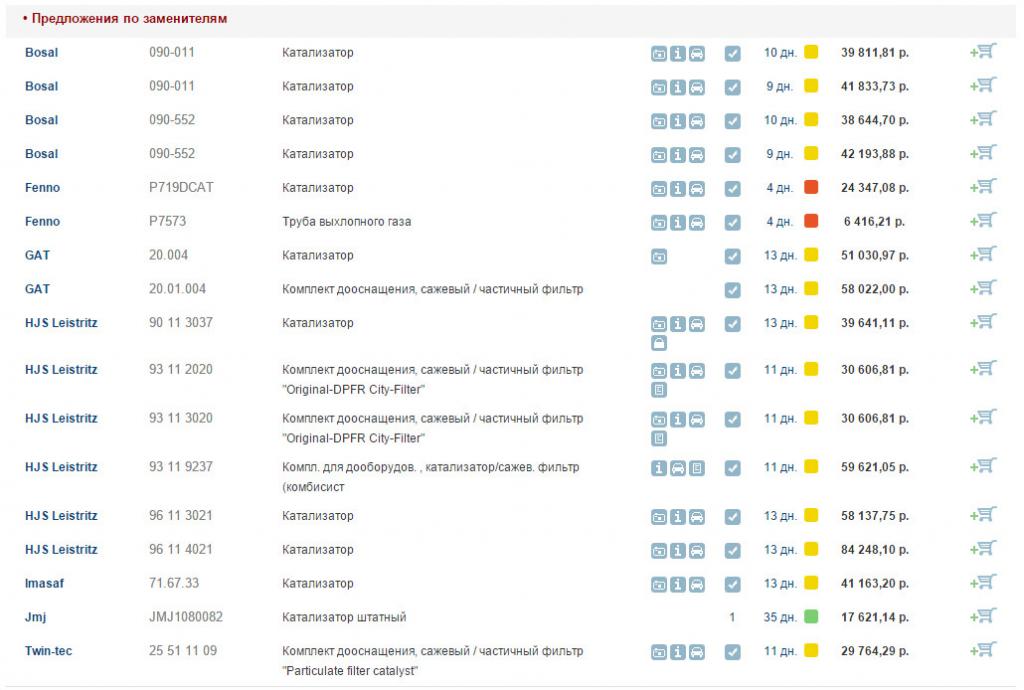This screenshot has width=1024, height=690.
Task: Toggle checkmark in GAT 20.01.004 row
Action: tap(733, 290)
